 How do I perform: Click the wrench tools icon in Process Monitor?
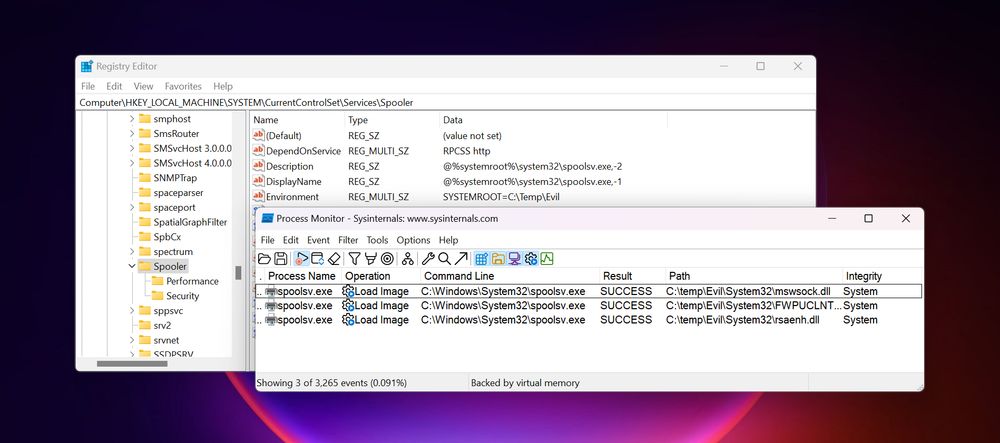(x=428, y=259)
